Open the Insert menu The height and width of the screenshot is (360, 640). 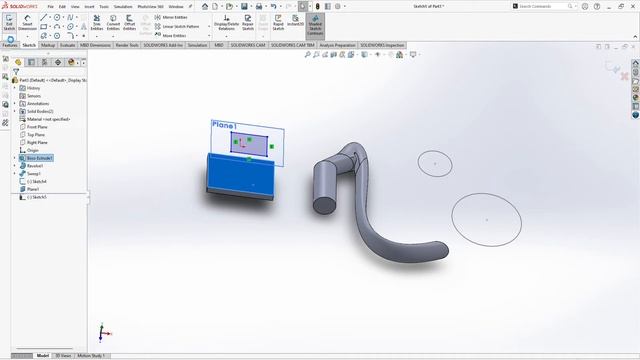89,7
